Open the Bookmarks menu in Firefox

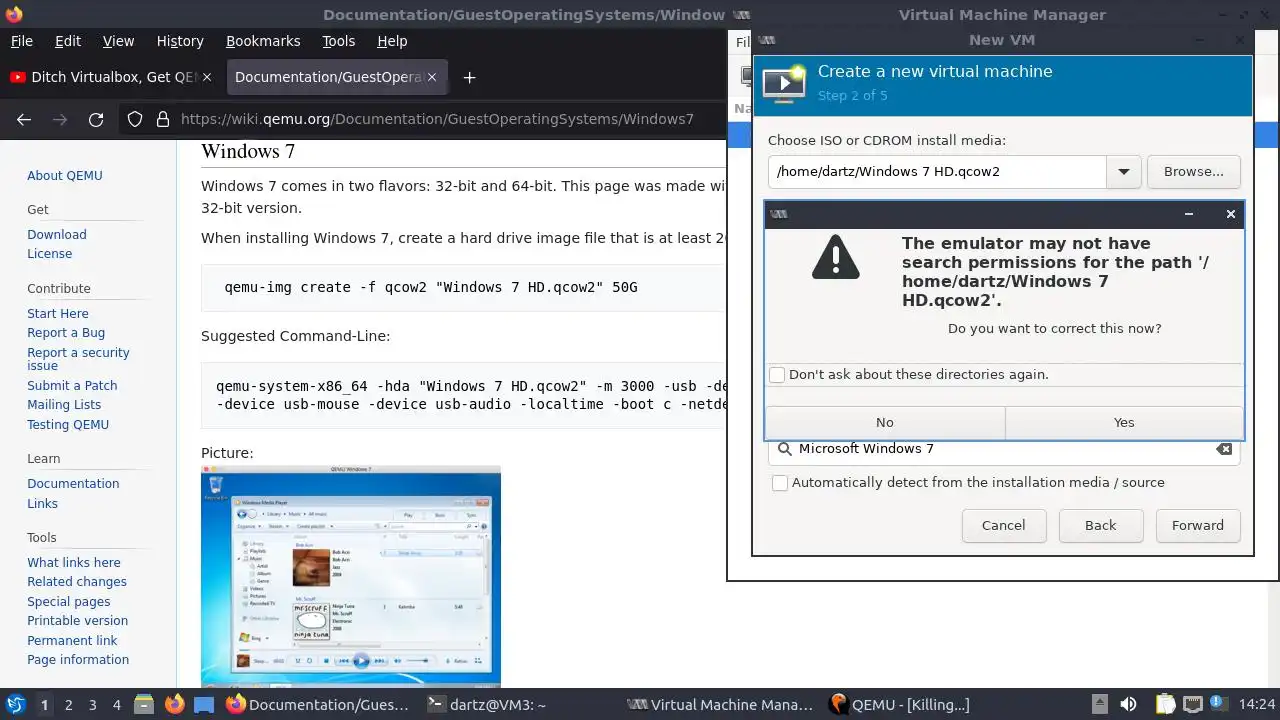263,41
